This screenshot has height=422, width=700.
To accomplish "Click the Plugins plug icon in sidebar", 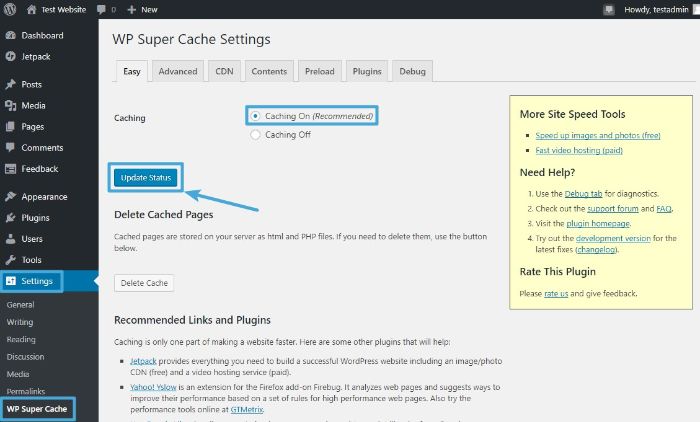I will click(x=11, y=217).
